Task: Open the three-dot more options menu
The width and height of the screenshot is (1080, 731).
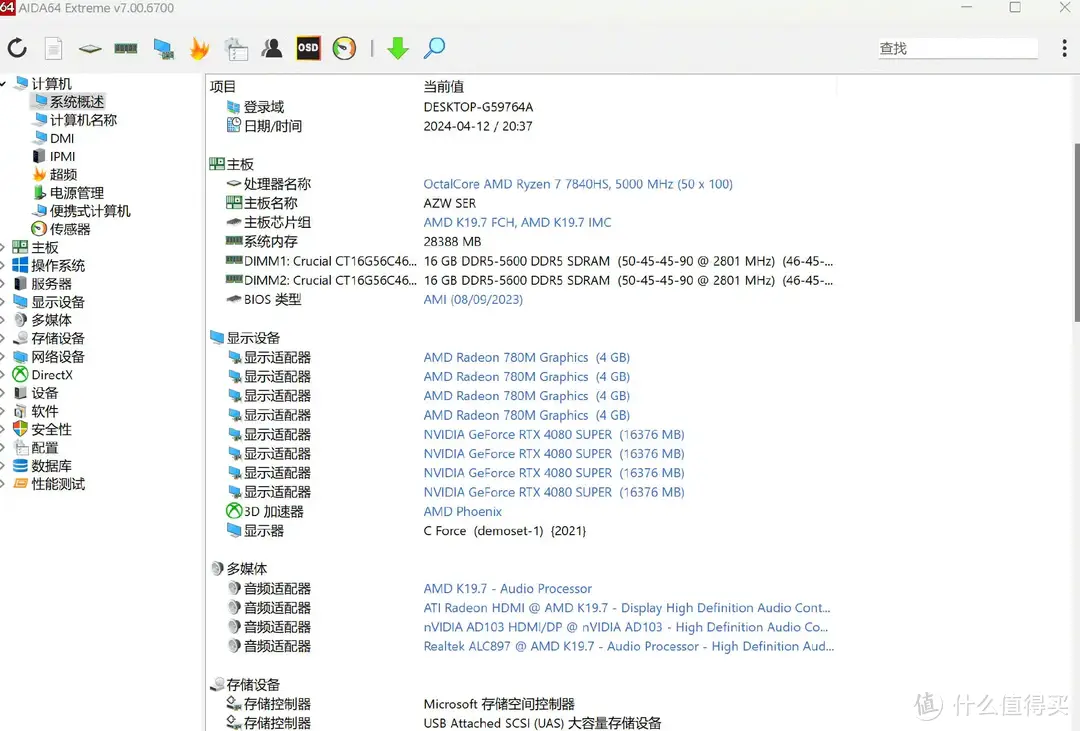Action: (1064, 48)
